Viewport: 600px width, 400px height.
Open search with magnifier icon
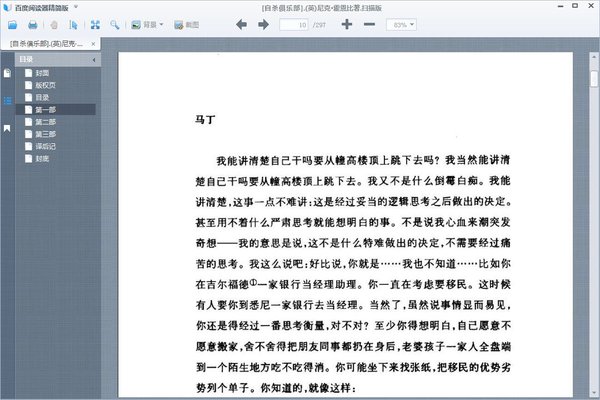(115, 25)
